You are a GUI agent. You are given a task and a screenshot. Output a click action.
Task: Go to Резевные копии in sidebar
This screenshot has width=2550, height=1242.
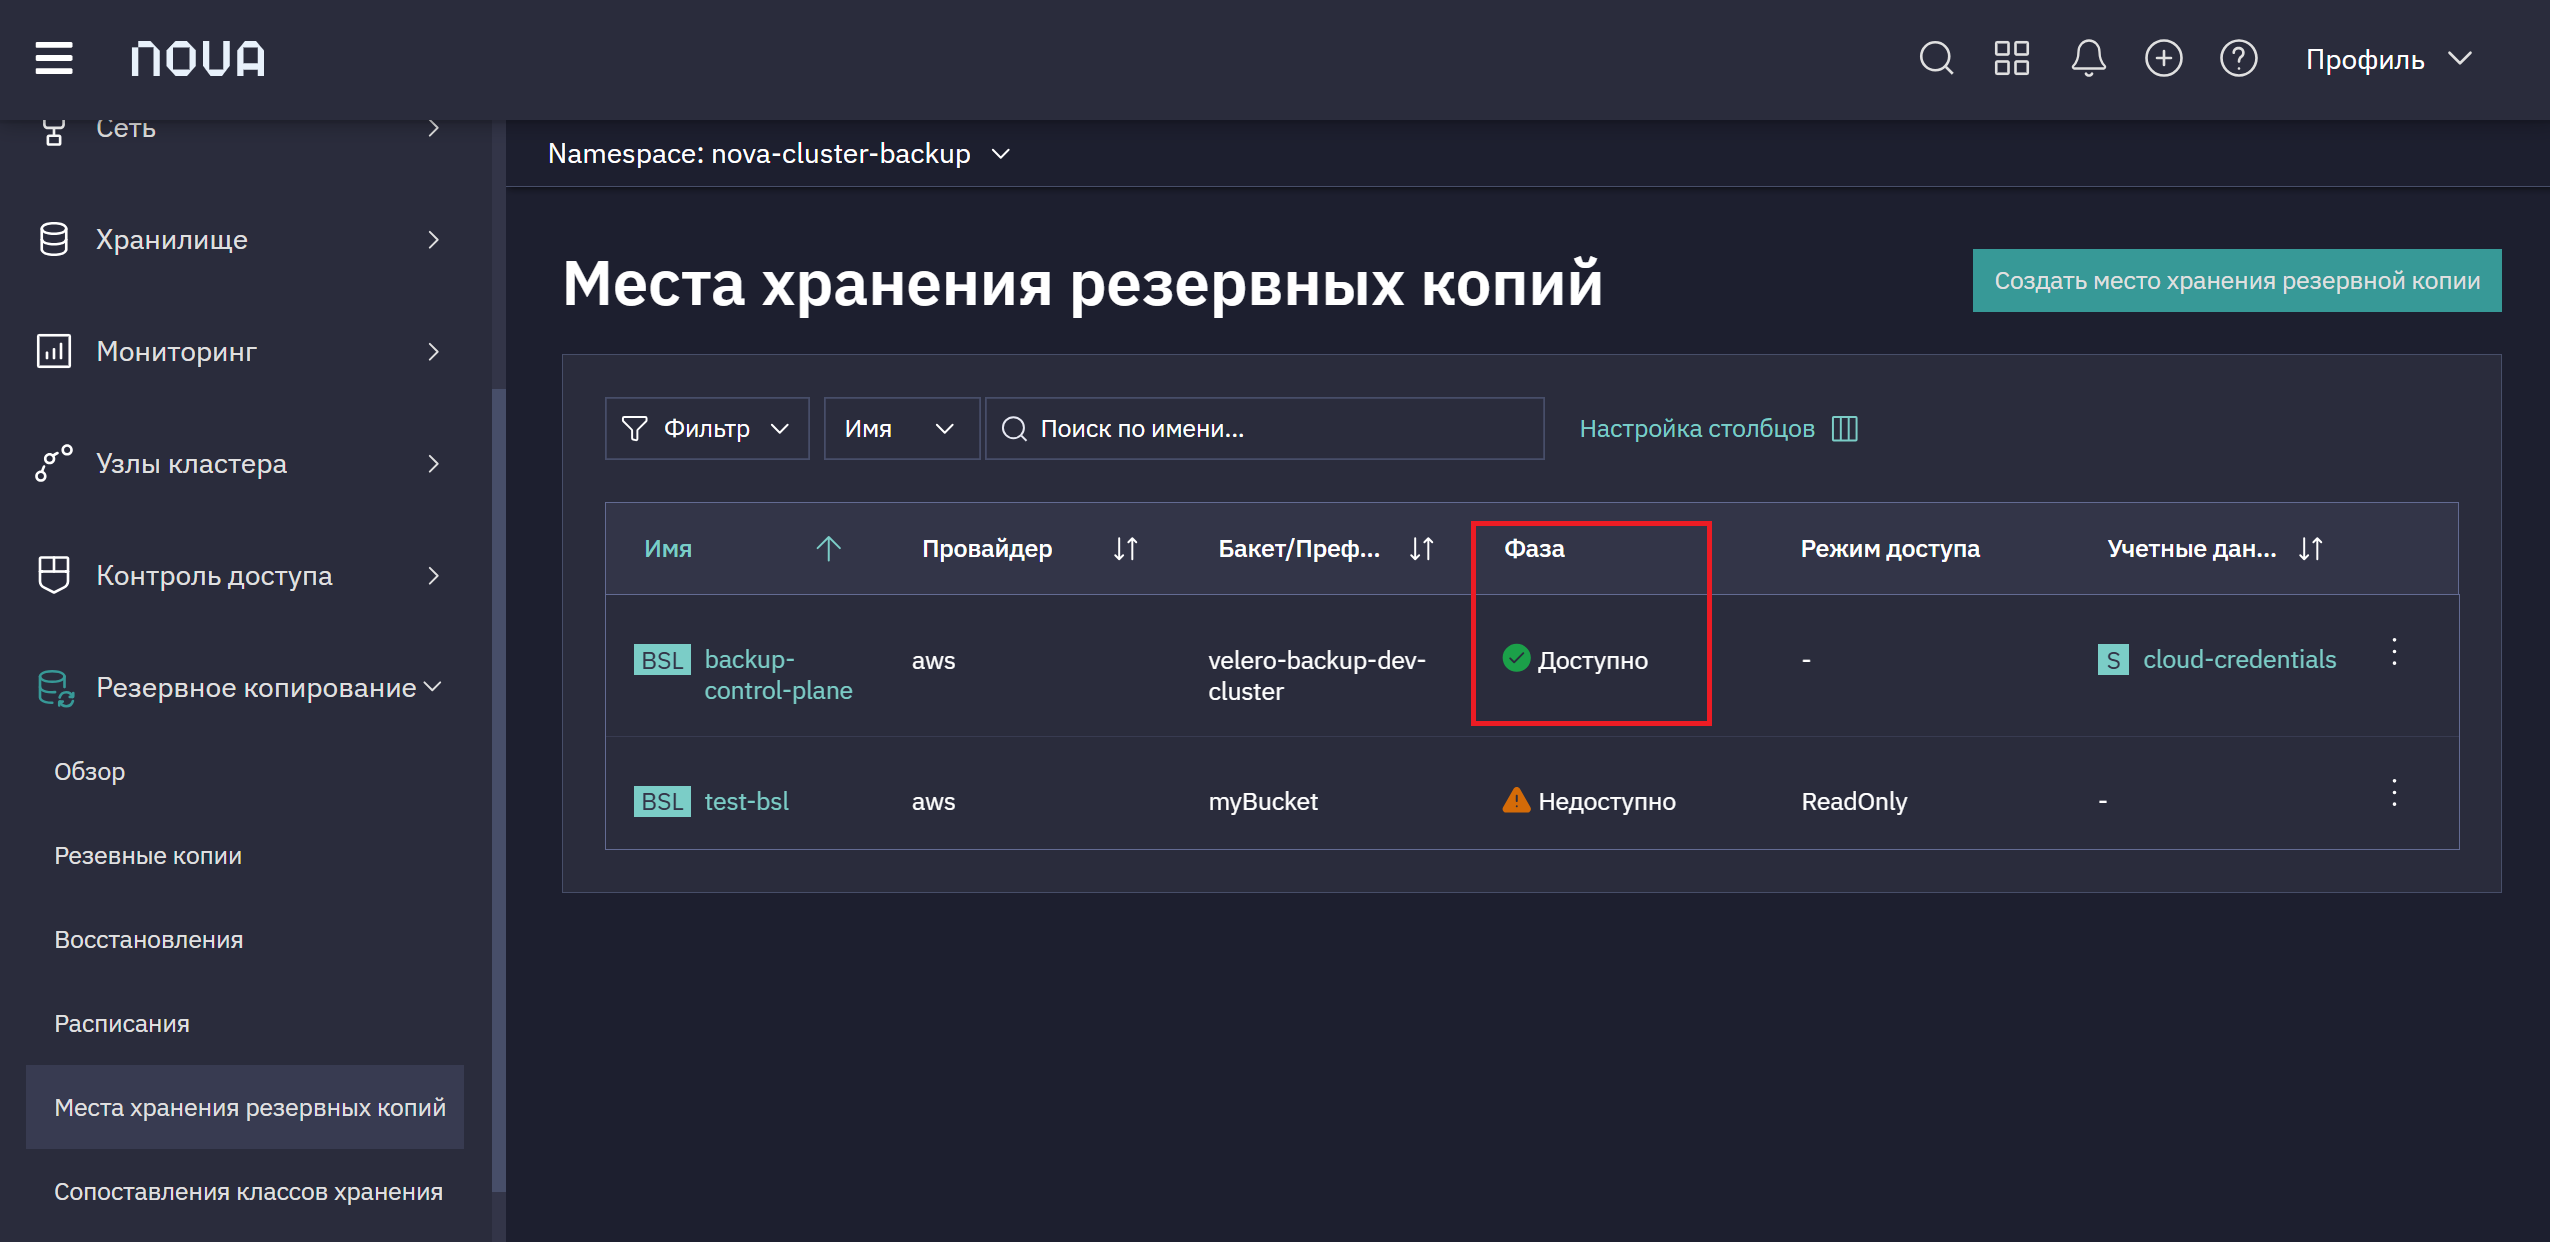[148, 856]
